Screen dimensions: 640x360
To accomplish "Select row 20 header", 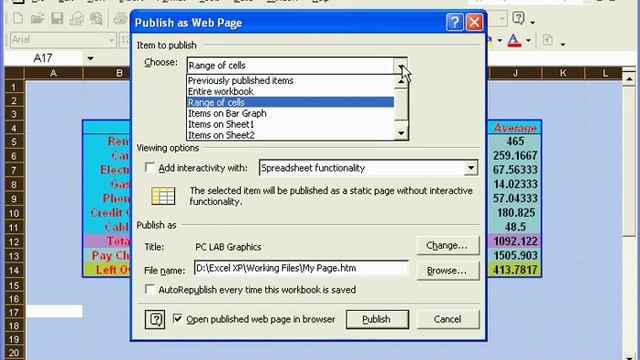I will point(14,353).
